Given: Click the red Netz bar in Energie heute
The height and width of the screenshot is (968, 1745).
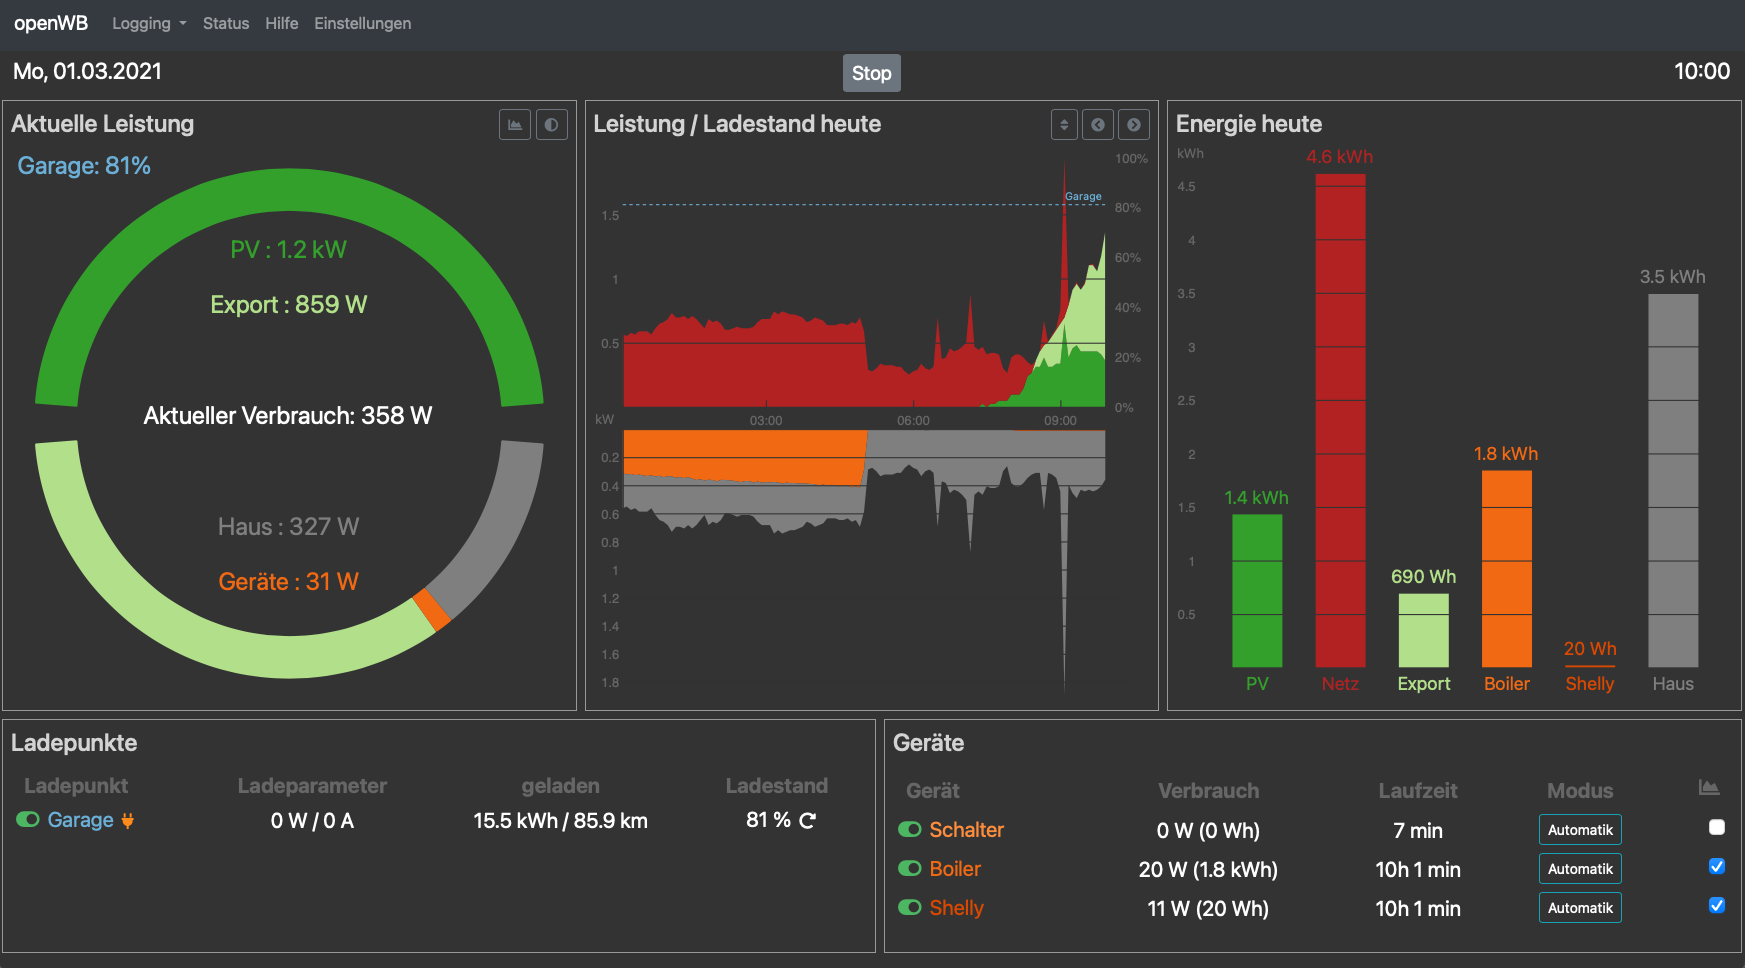Looking at the screenshot, I should (1340, 420).
